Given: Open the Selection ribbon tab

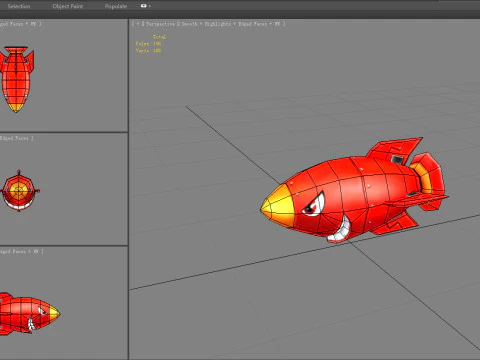Looking at the screenshot, I should (19, 6).
